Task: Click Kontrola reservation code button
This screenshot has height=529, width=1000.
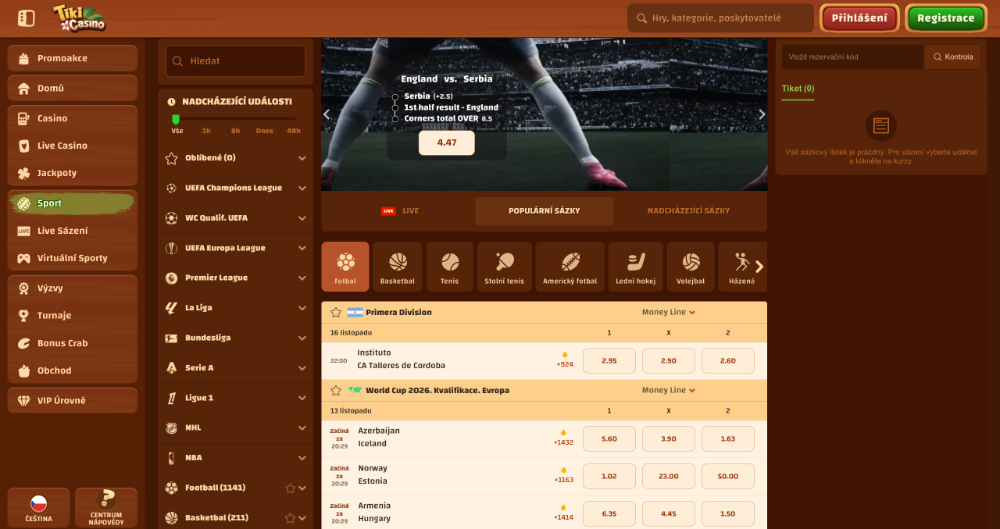Action: coord(953,57)
